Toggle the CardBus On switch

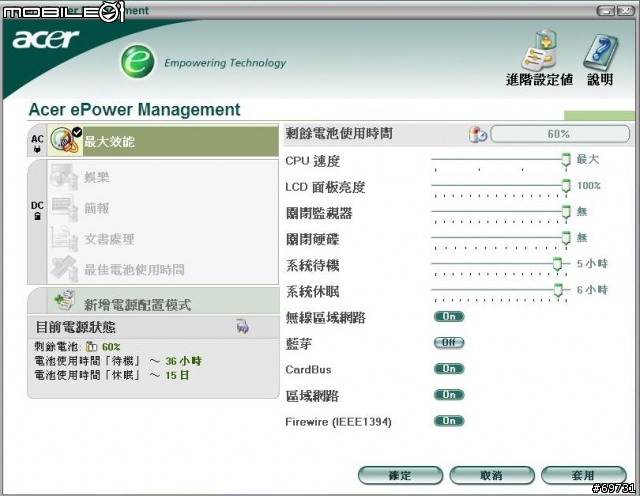click(449, 369)
